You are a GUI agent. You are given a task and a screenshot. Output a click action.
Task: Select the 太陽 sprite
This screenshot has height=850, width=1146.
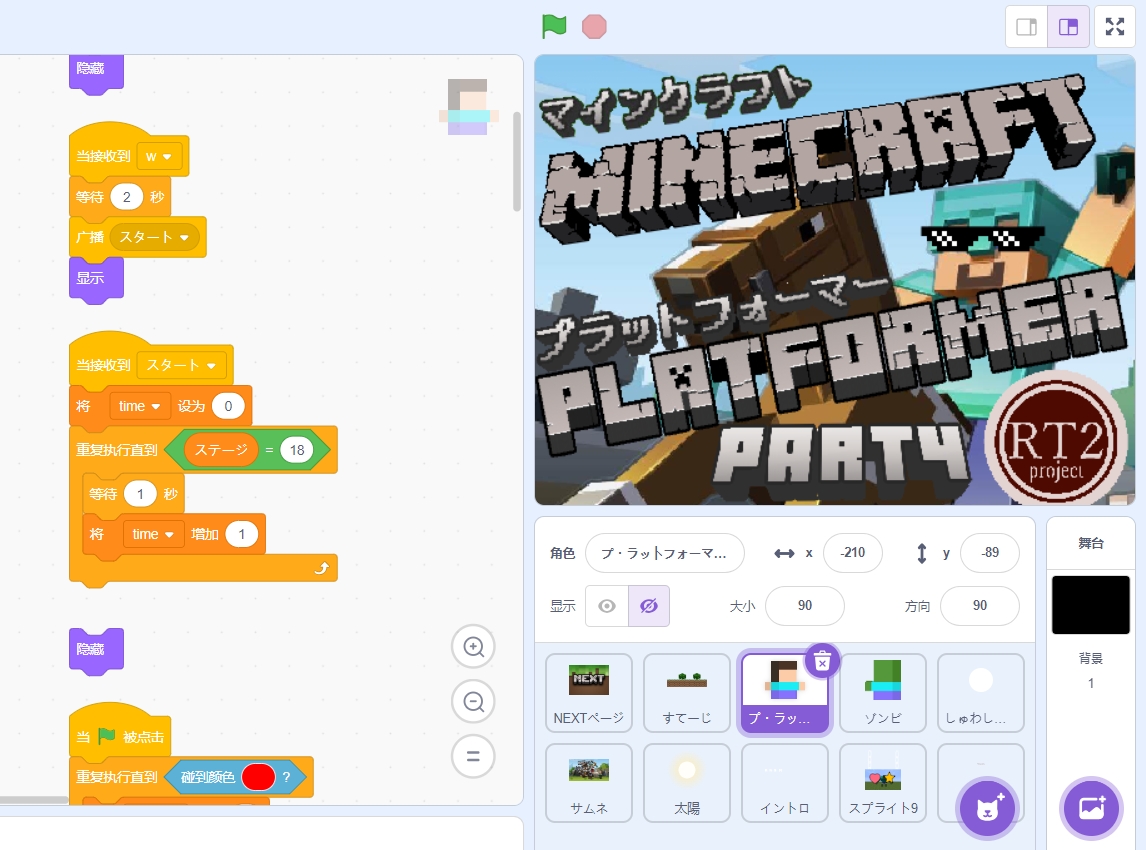(x=686, y=783)
